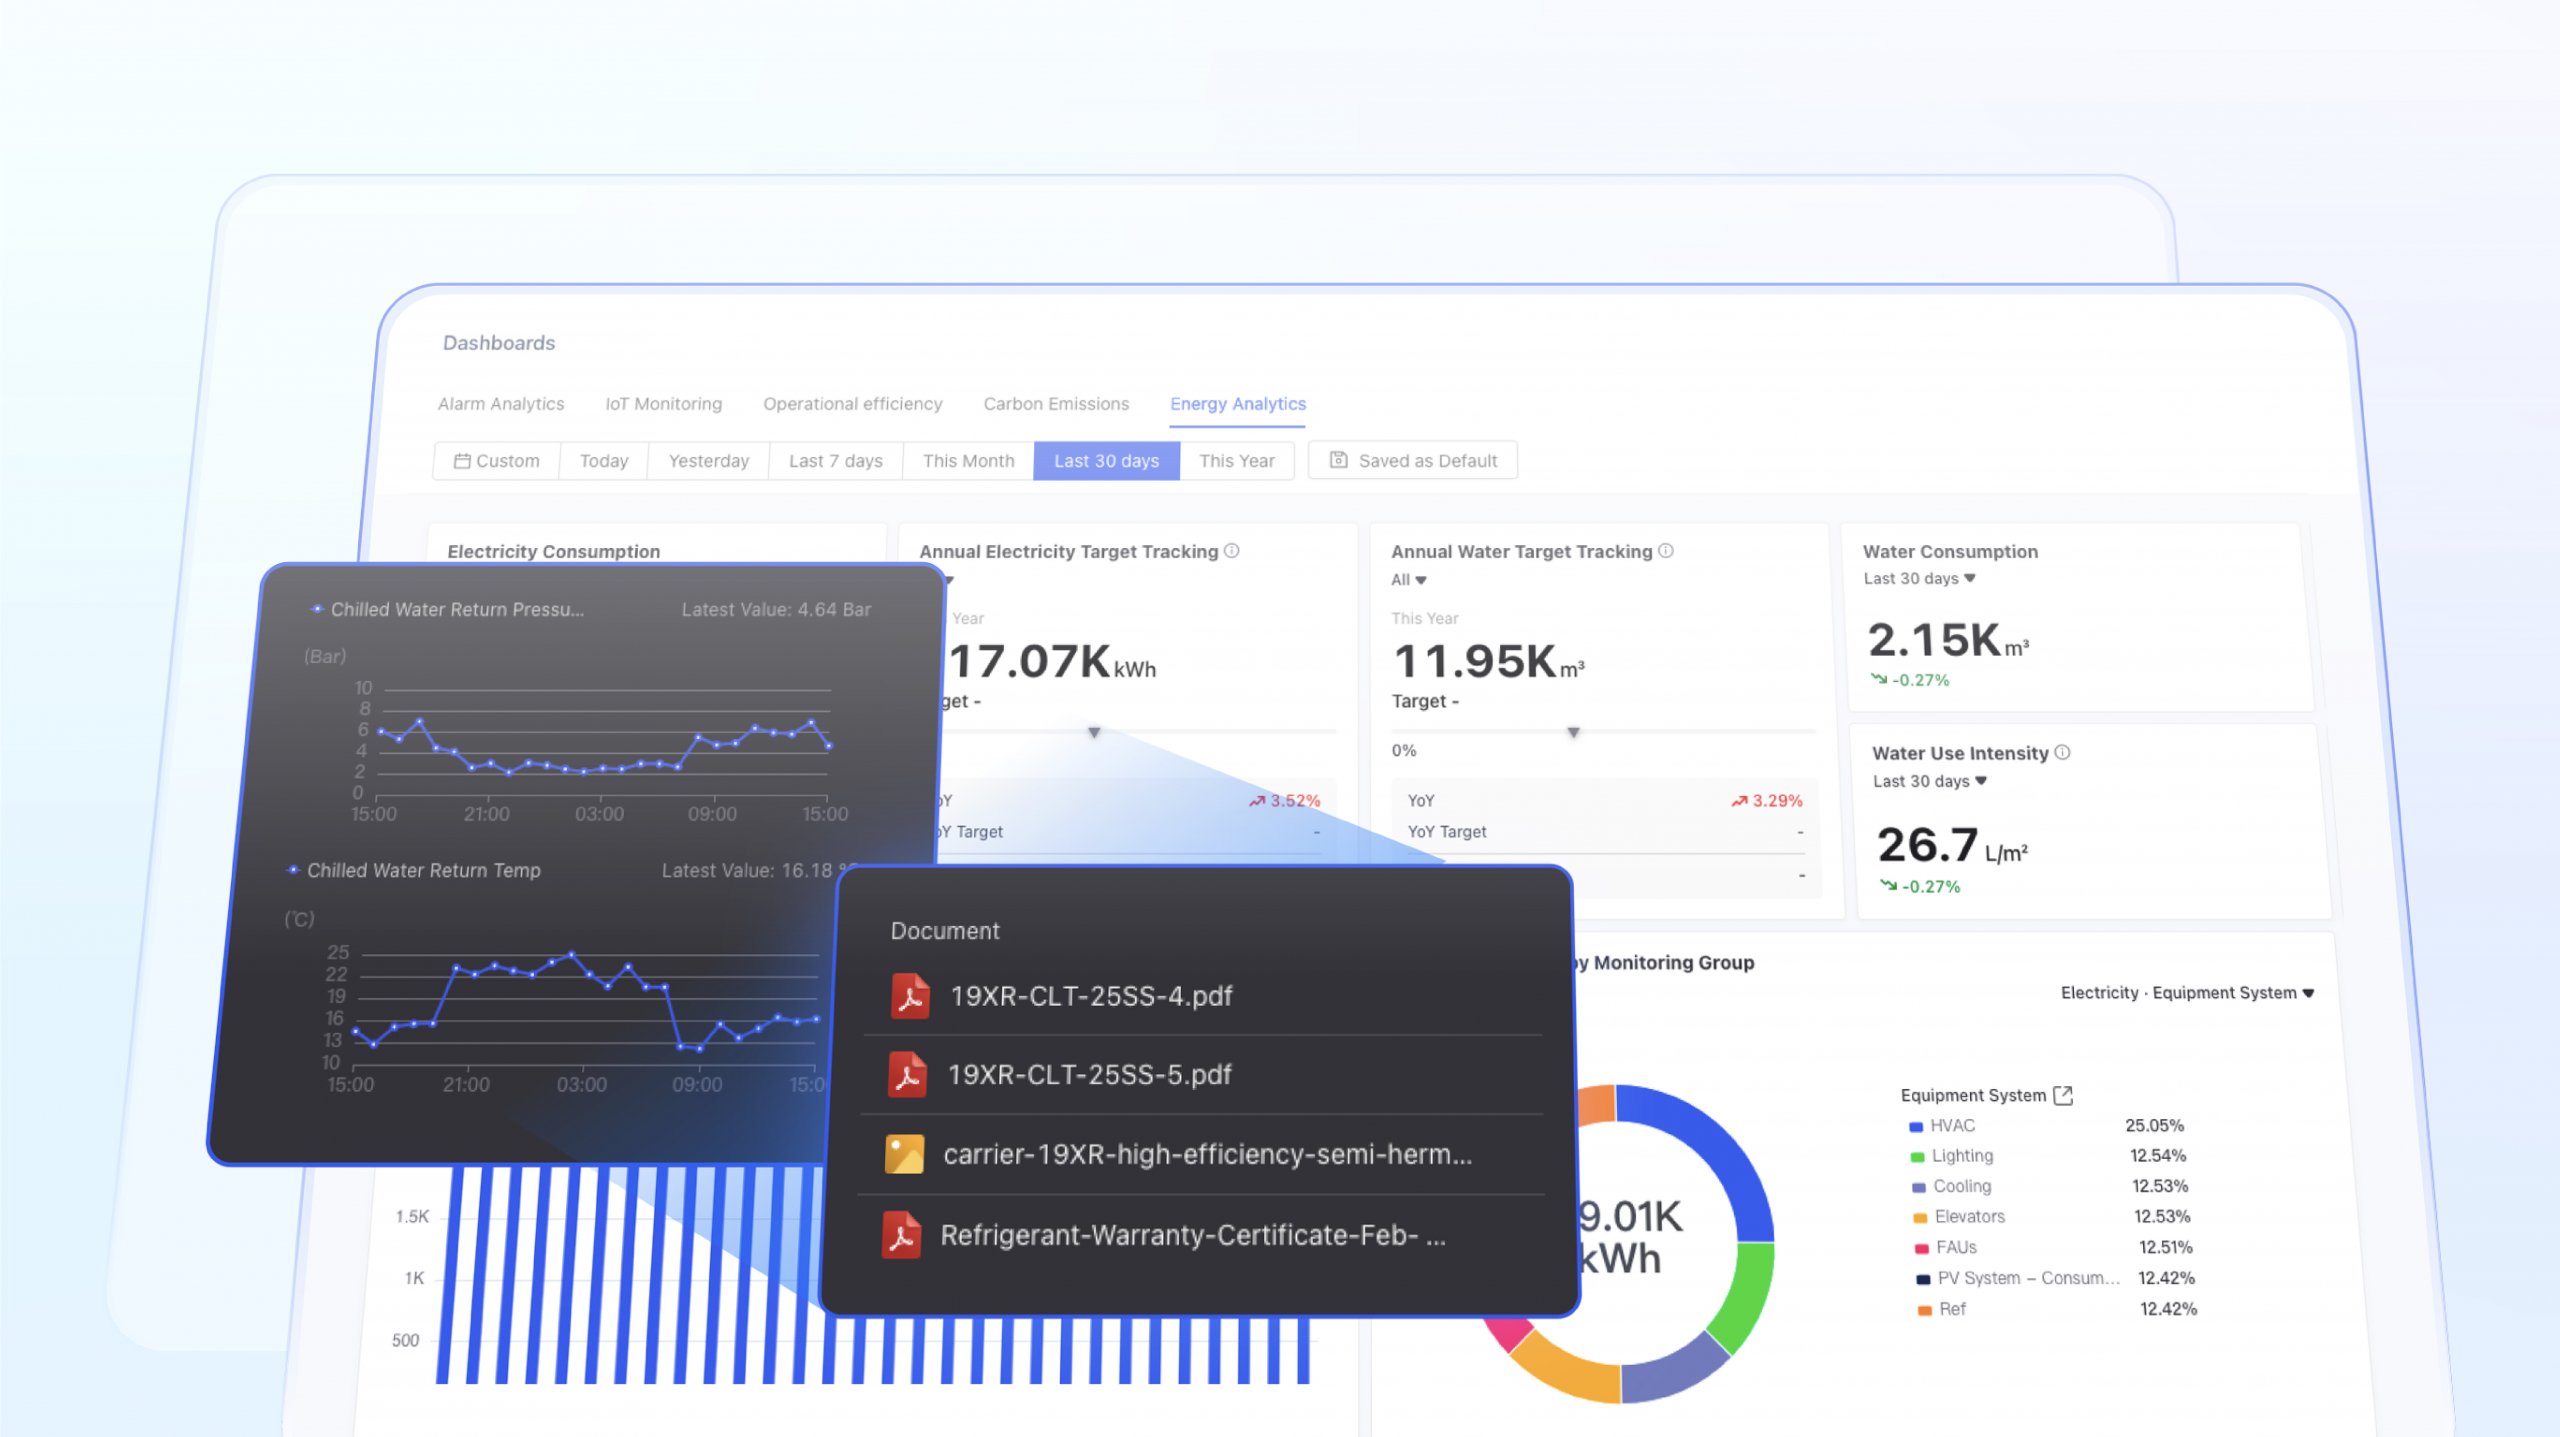Image resolution: width=2560 pixels, height=1437 pixels.
Task: Click the water target progress marker triangle
Action: click(x=1573, y=733)
